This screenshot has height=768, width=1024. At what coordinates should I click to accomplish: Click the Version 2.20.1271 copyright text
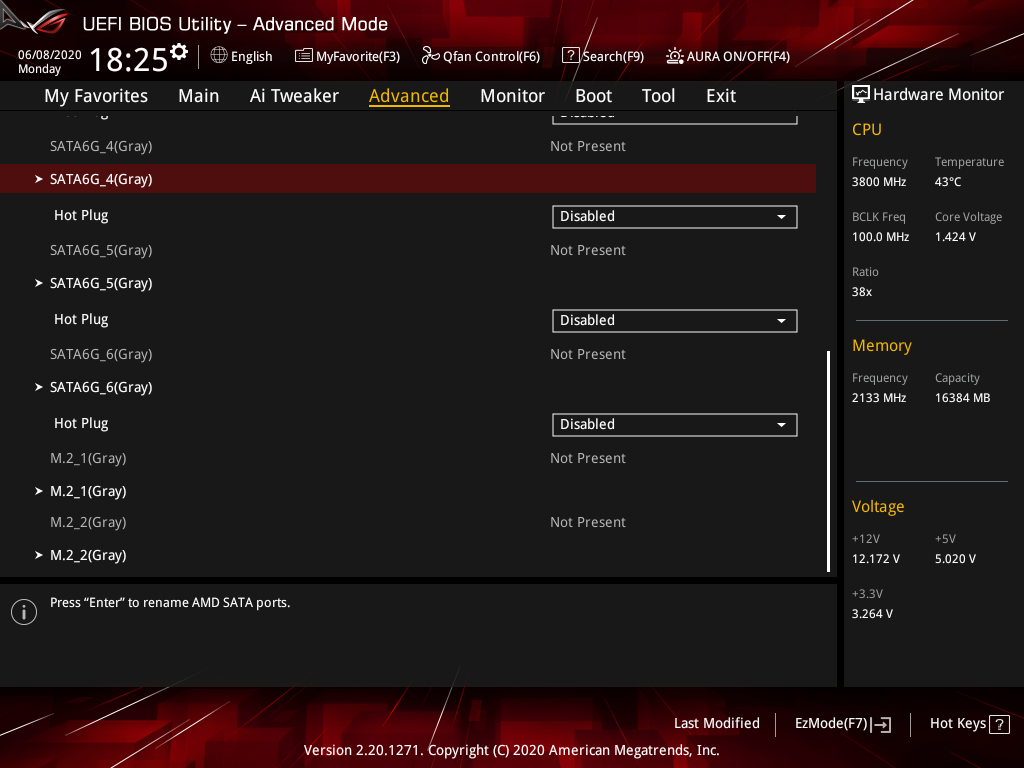511,750
